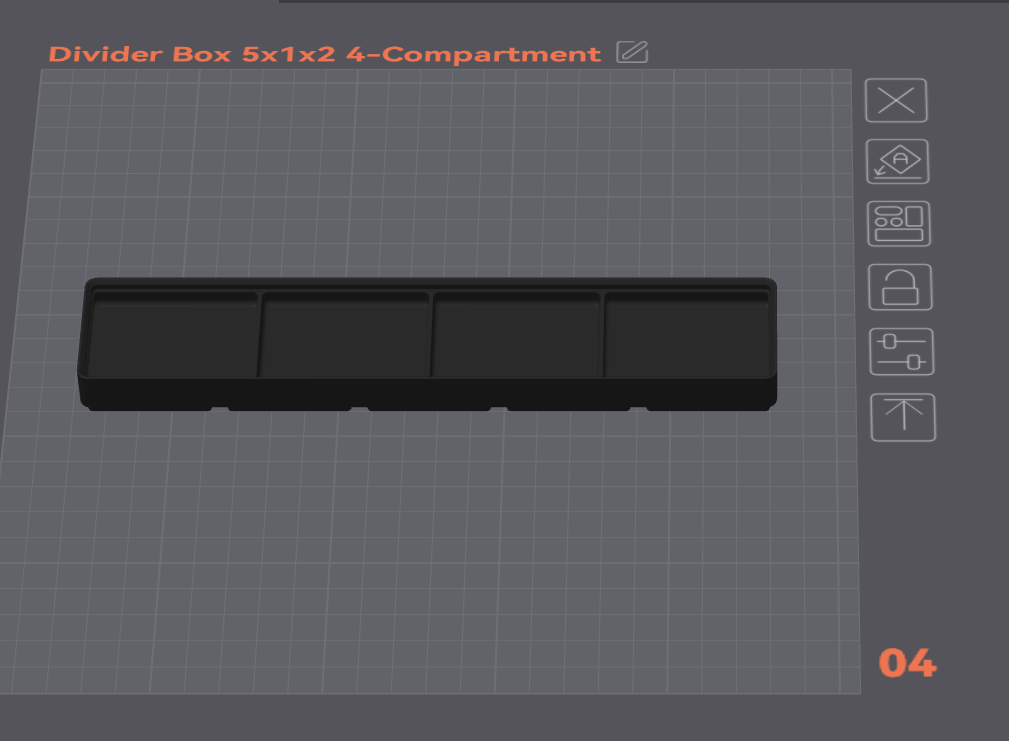This screenshot has width=1009, height=741.
Task: Close the plate with the X icon
Action: pyautogui.click(x=896, y=100)
